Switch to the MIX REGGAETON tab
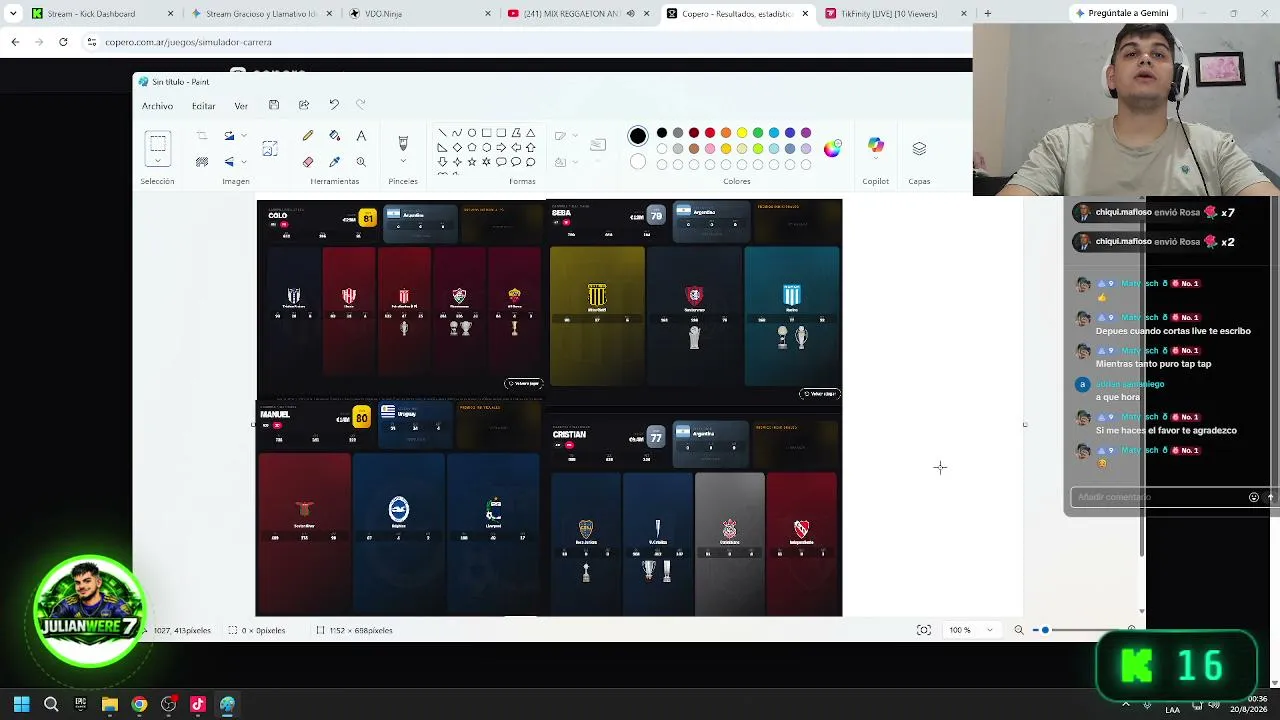 (578, 13)
